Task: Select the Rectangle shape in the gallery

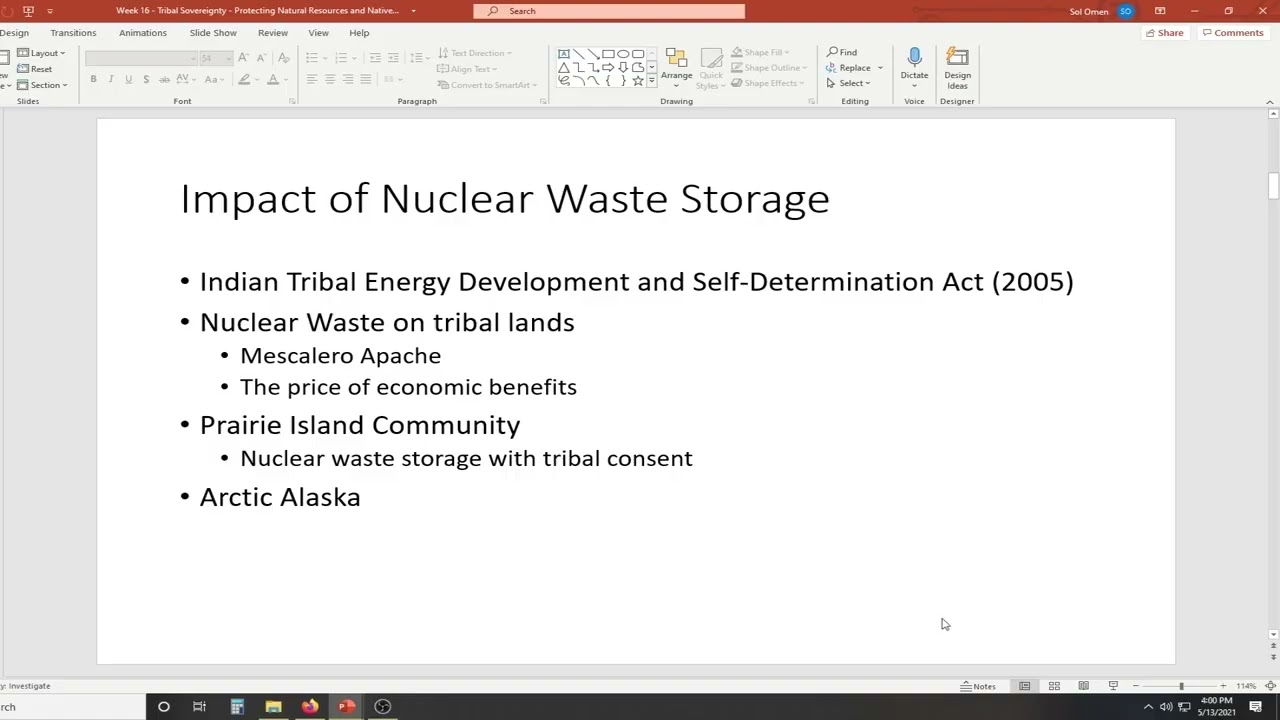Action: pyautogui.click(x=608, y=54)
